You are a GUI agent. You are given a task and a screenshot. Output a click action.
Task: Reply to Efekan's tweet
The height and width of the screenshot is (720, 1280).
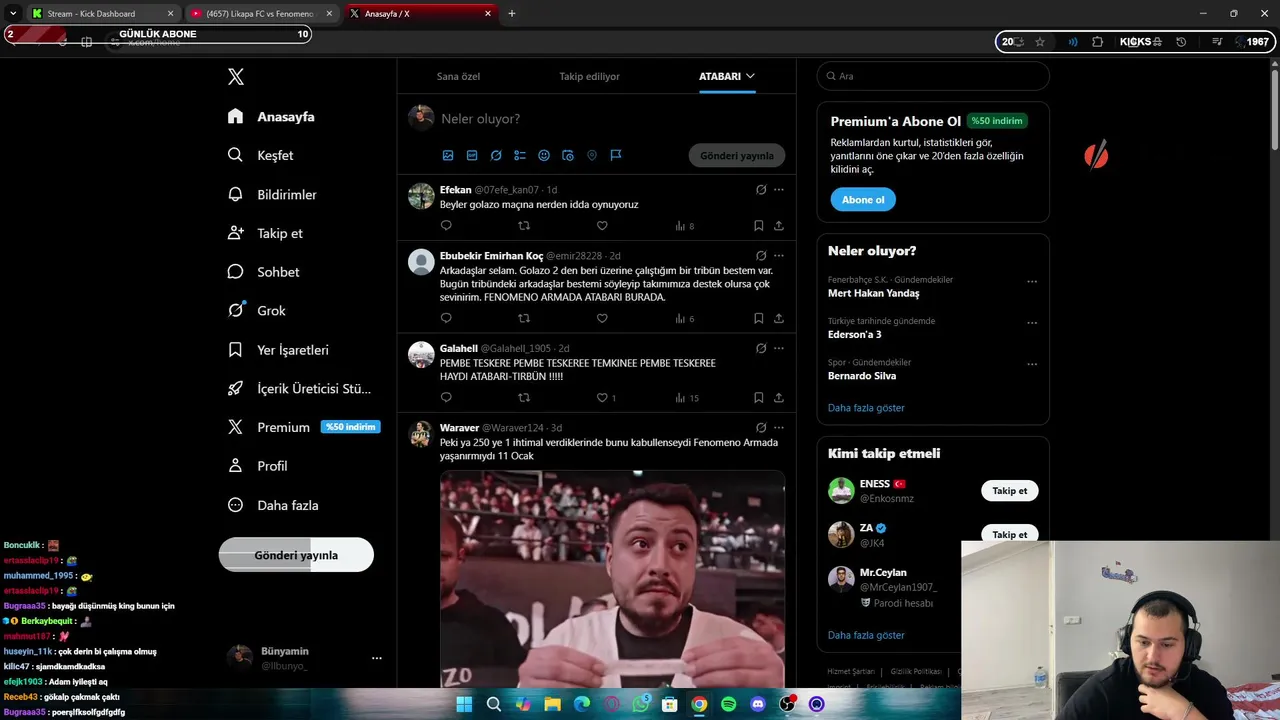(446, 226)
